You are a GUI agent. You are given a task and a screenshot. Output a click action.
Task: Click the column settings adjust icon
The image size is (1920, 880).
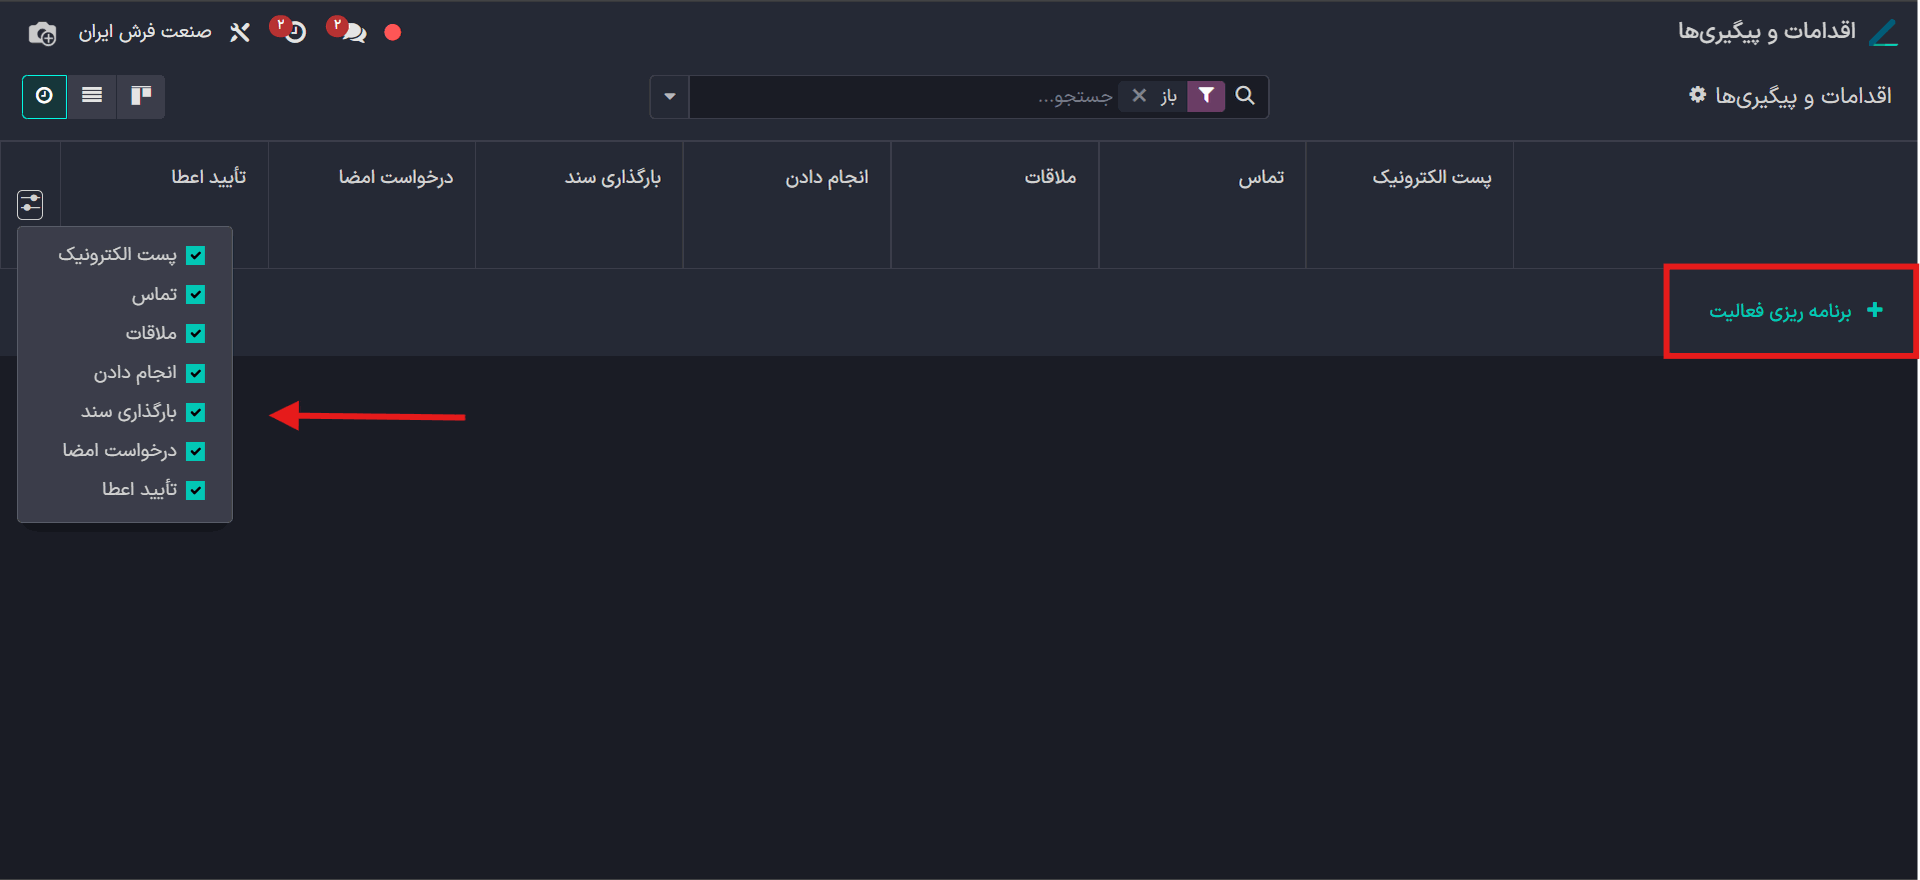[30, 205]
